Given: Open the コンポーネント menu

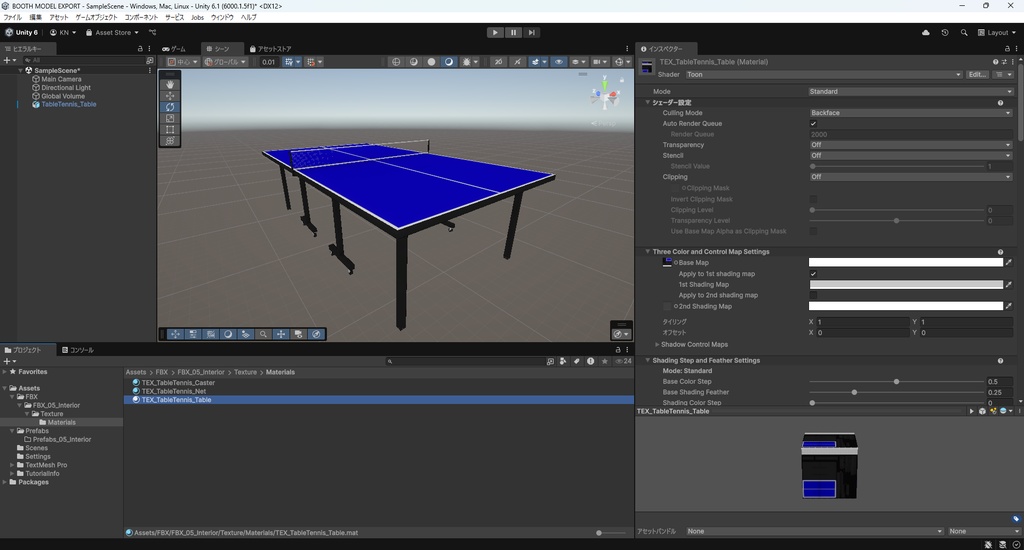Looking at the screenshot, I should tap(141, 17).
